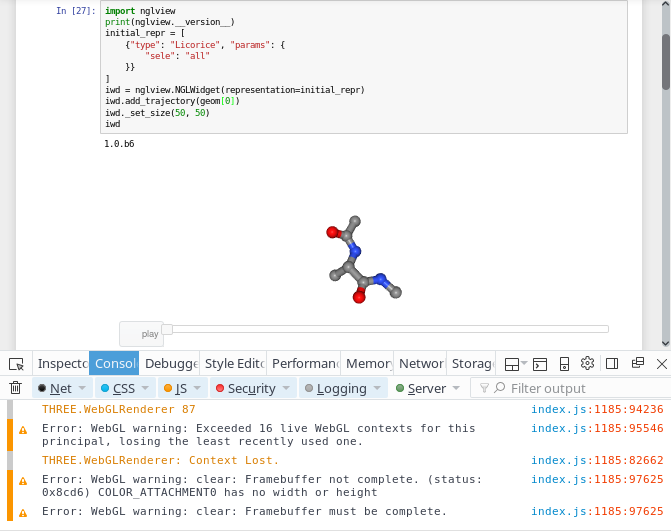Click warning icon of 'Framebuffer not complete' message

23,481
